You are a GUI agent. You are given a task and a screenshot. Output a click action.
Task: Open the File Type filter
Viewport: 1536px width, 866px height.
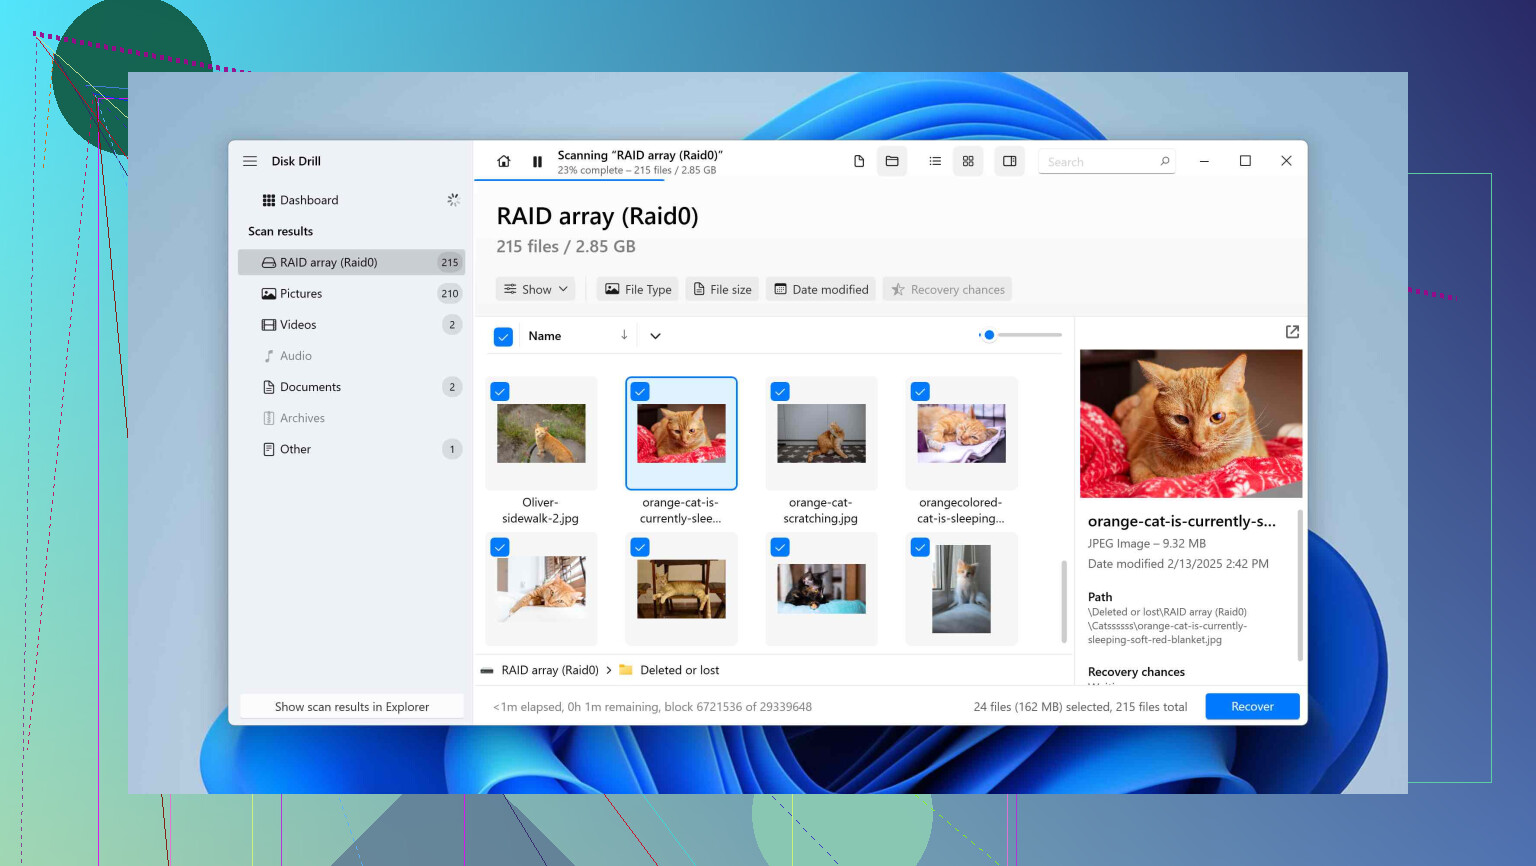638,290
